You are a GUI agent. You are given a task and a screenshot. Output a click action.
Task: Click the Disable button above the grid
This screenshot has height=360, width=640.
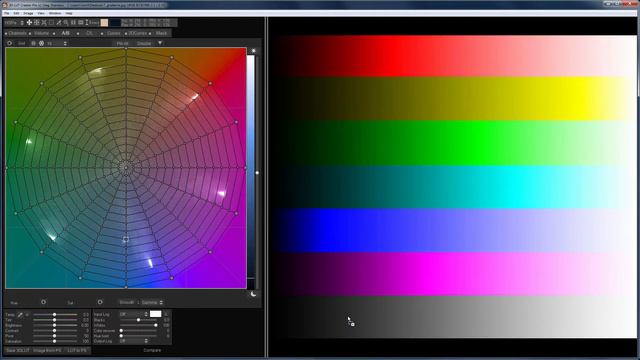[144, 43]
